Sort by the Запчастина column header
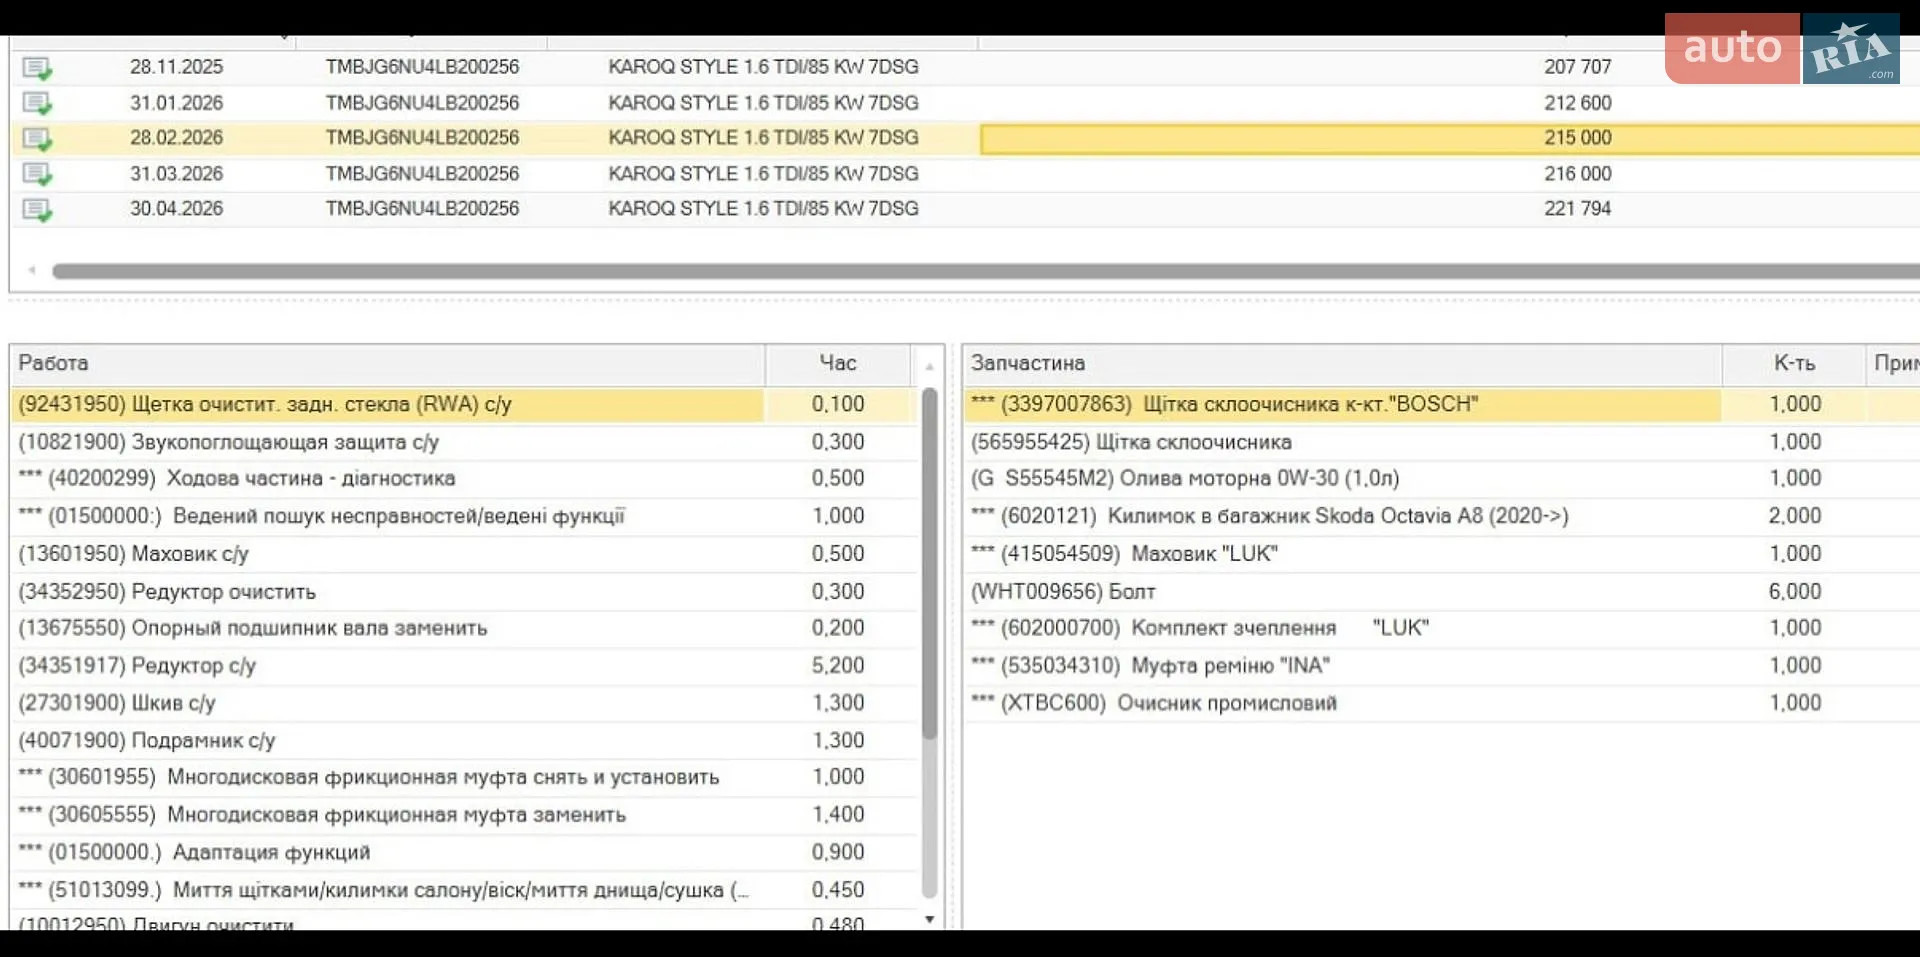The width and height of the screenshot is (1920, 957). click(x=1342, y=364)
